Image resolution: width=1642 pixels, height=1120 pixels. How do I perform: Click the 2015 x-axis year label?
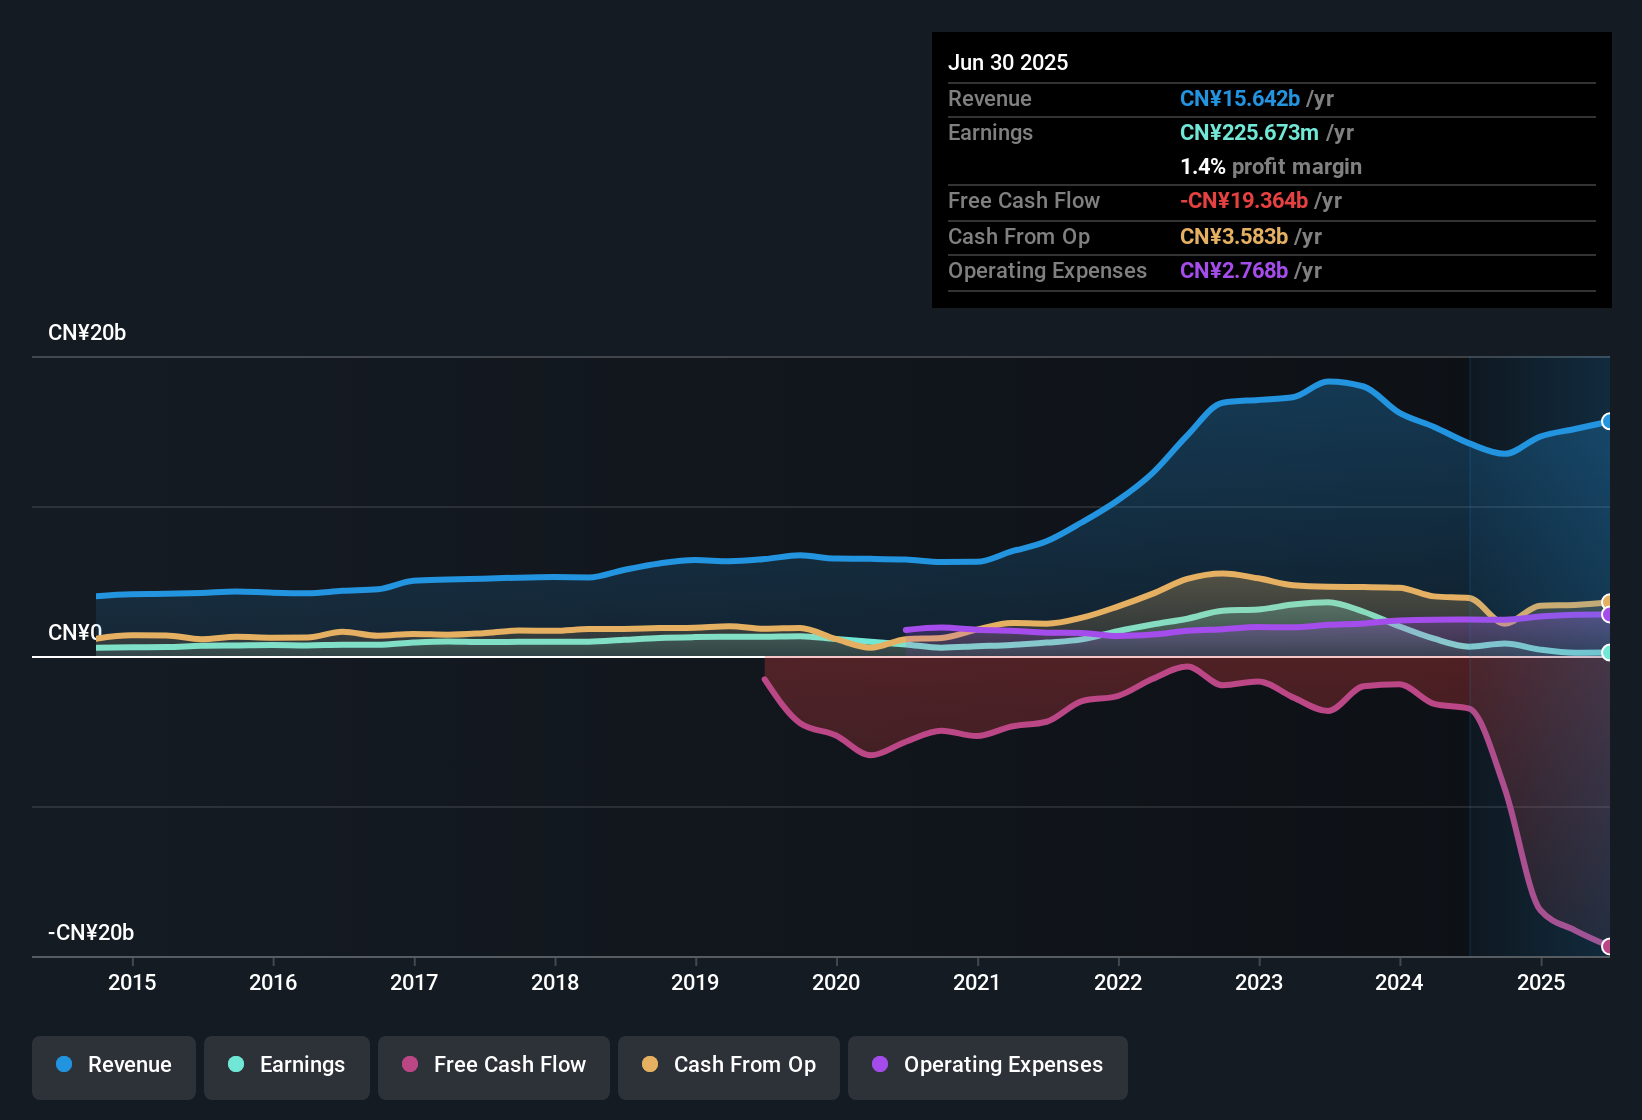point(132,983)
